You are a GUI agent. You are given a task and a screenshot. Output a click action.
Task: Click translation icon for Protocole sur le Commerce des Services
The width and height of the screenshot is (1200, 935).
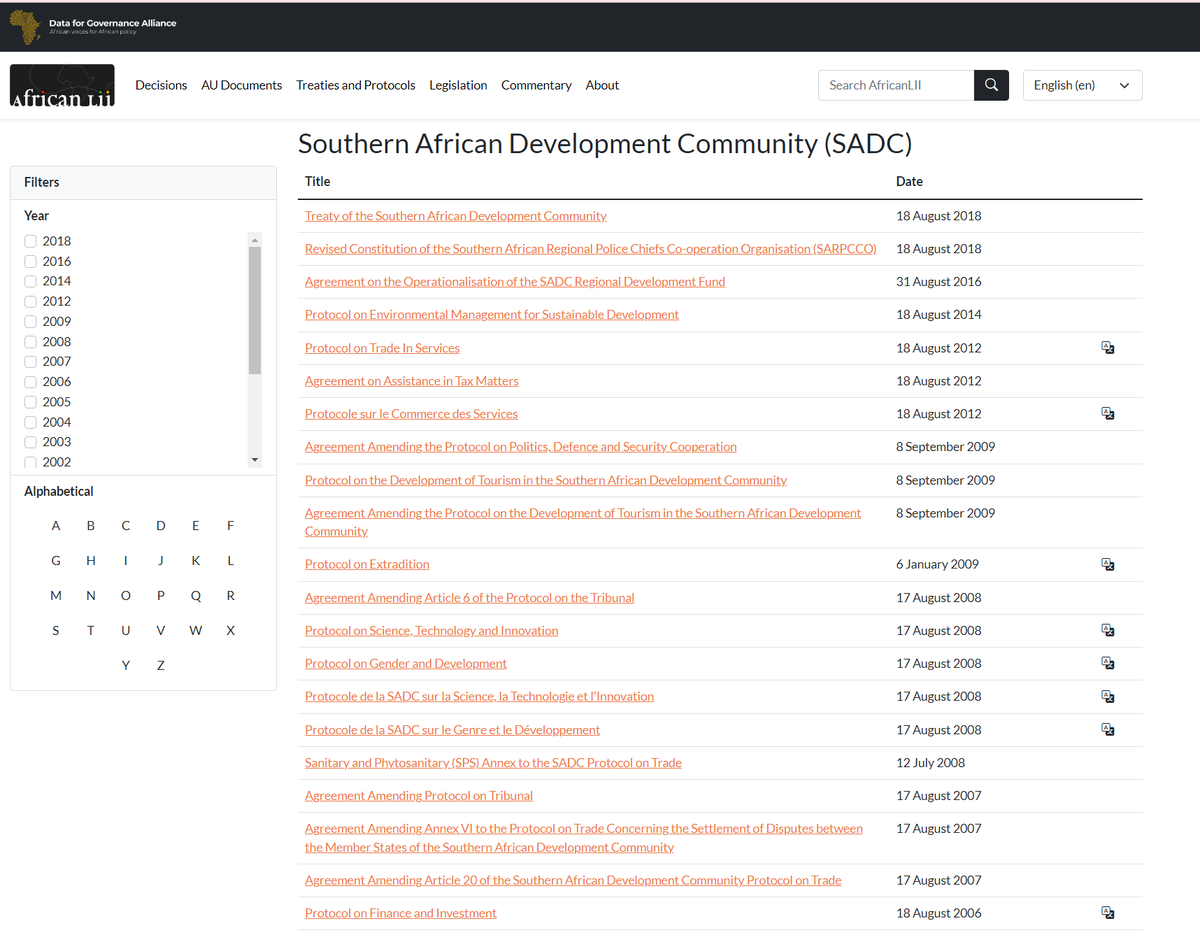tap(1108, 414)
